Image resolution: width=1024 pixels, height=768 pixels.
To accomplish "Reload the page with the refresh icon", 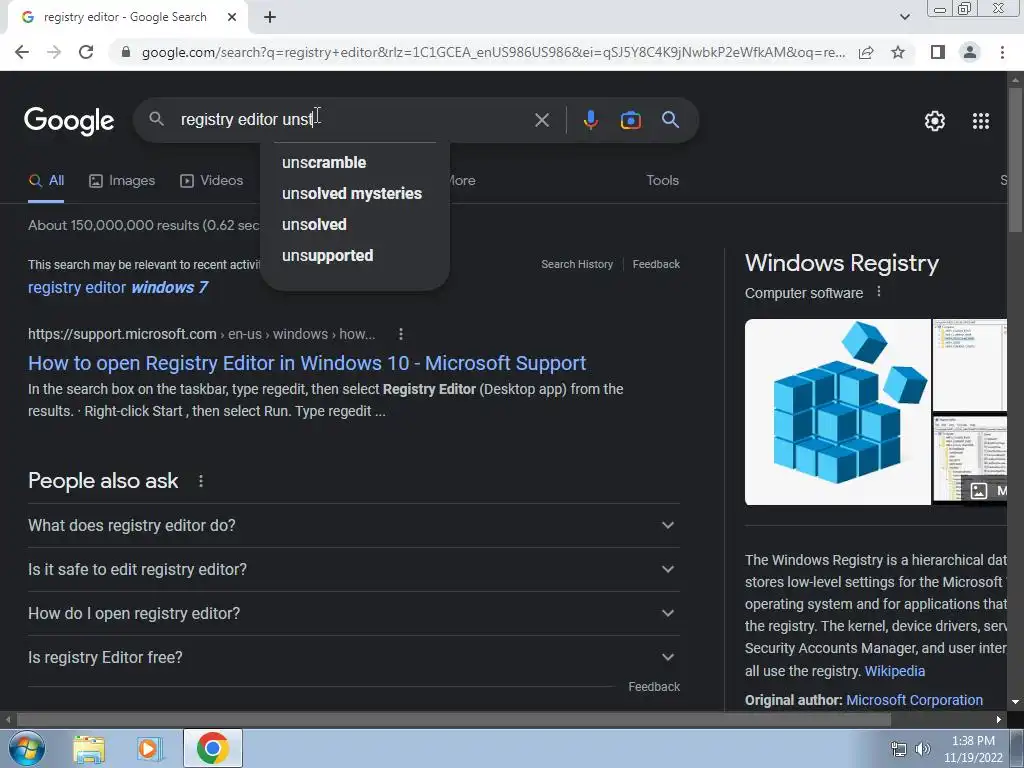I will pos(86,52).
